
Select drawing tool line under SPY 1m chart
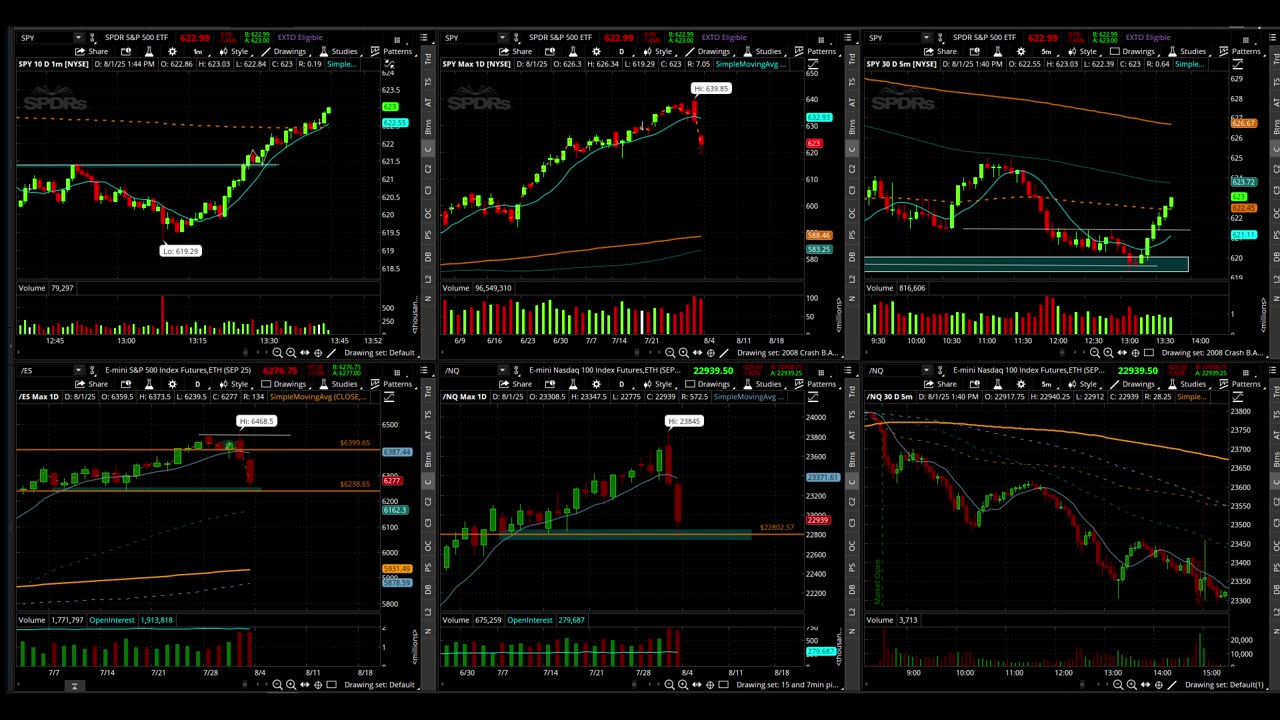click(x=331, y=352)
